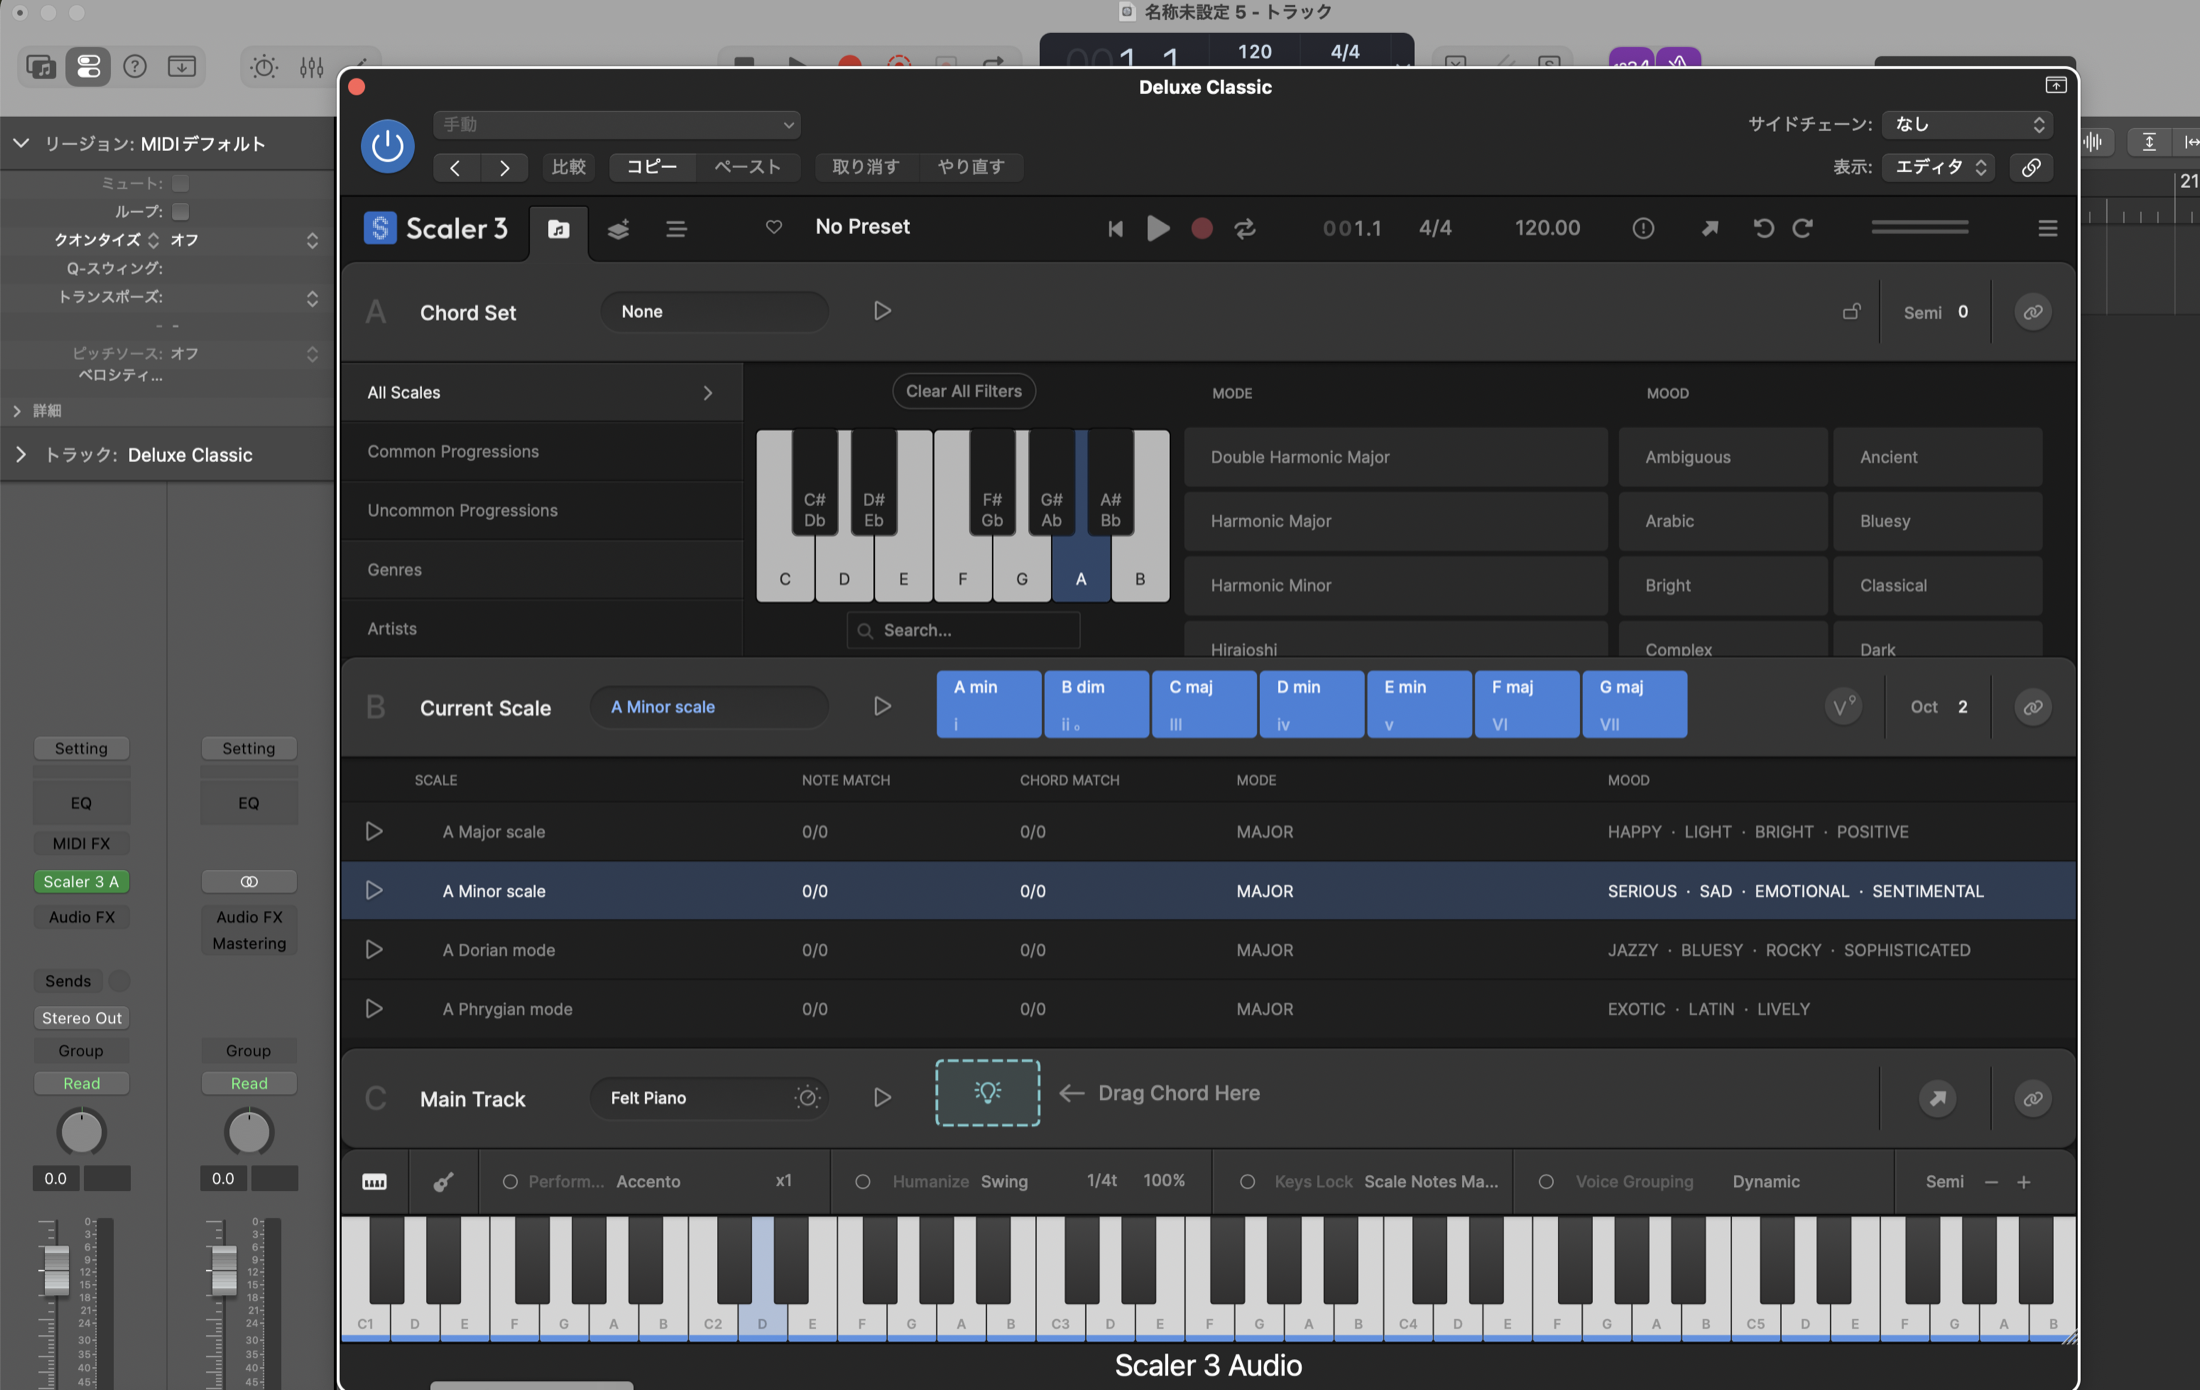The image size is (2200, 1390).
Task: Preview the A Dorian mode row
Action: pyautogui.click(x=373, y=949)
